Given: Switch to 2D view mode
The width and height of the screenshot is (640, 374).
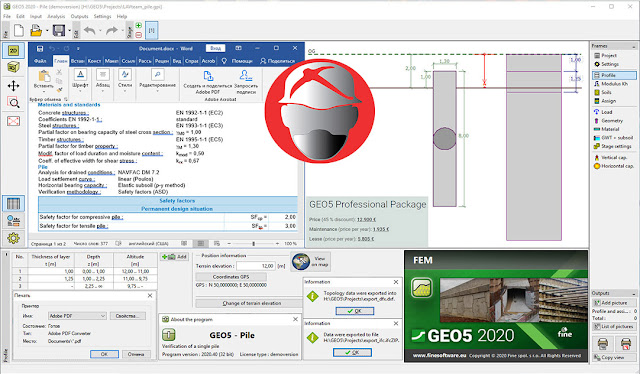Looking at the screenshot, I should click(13, 51).
